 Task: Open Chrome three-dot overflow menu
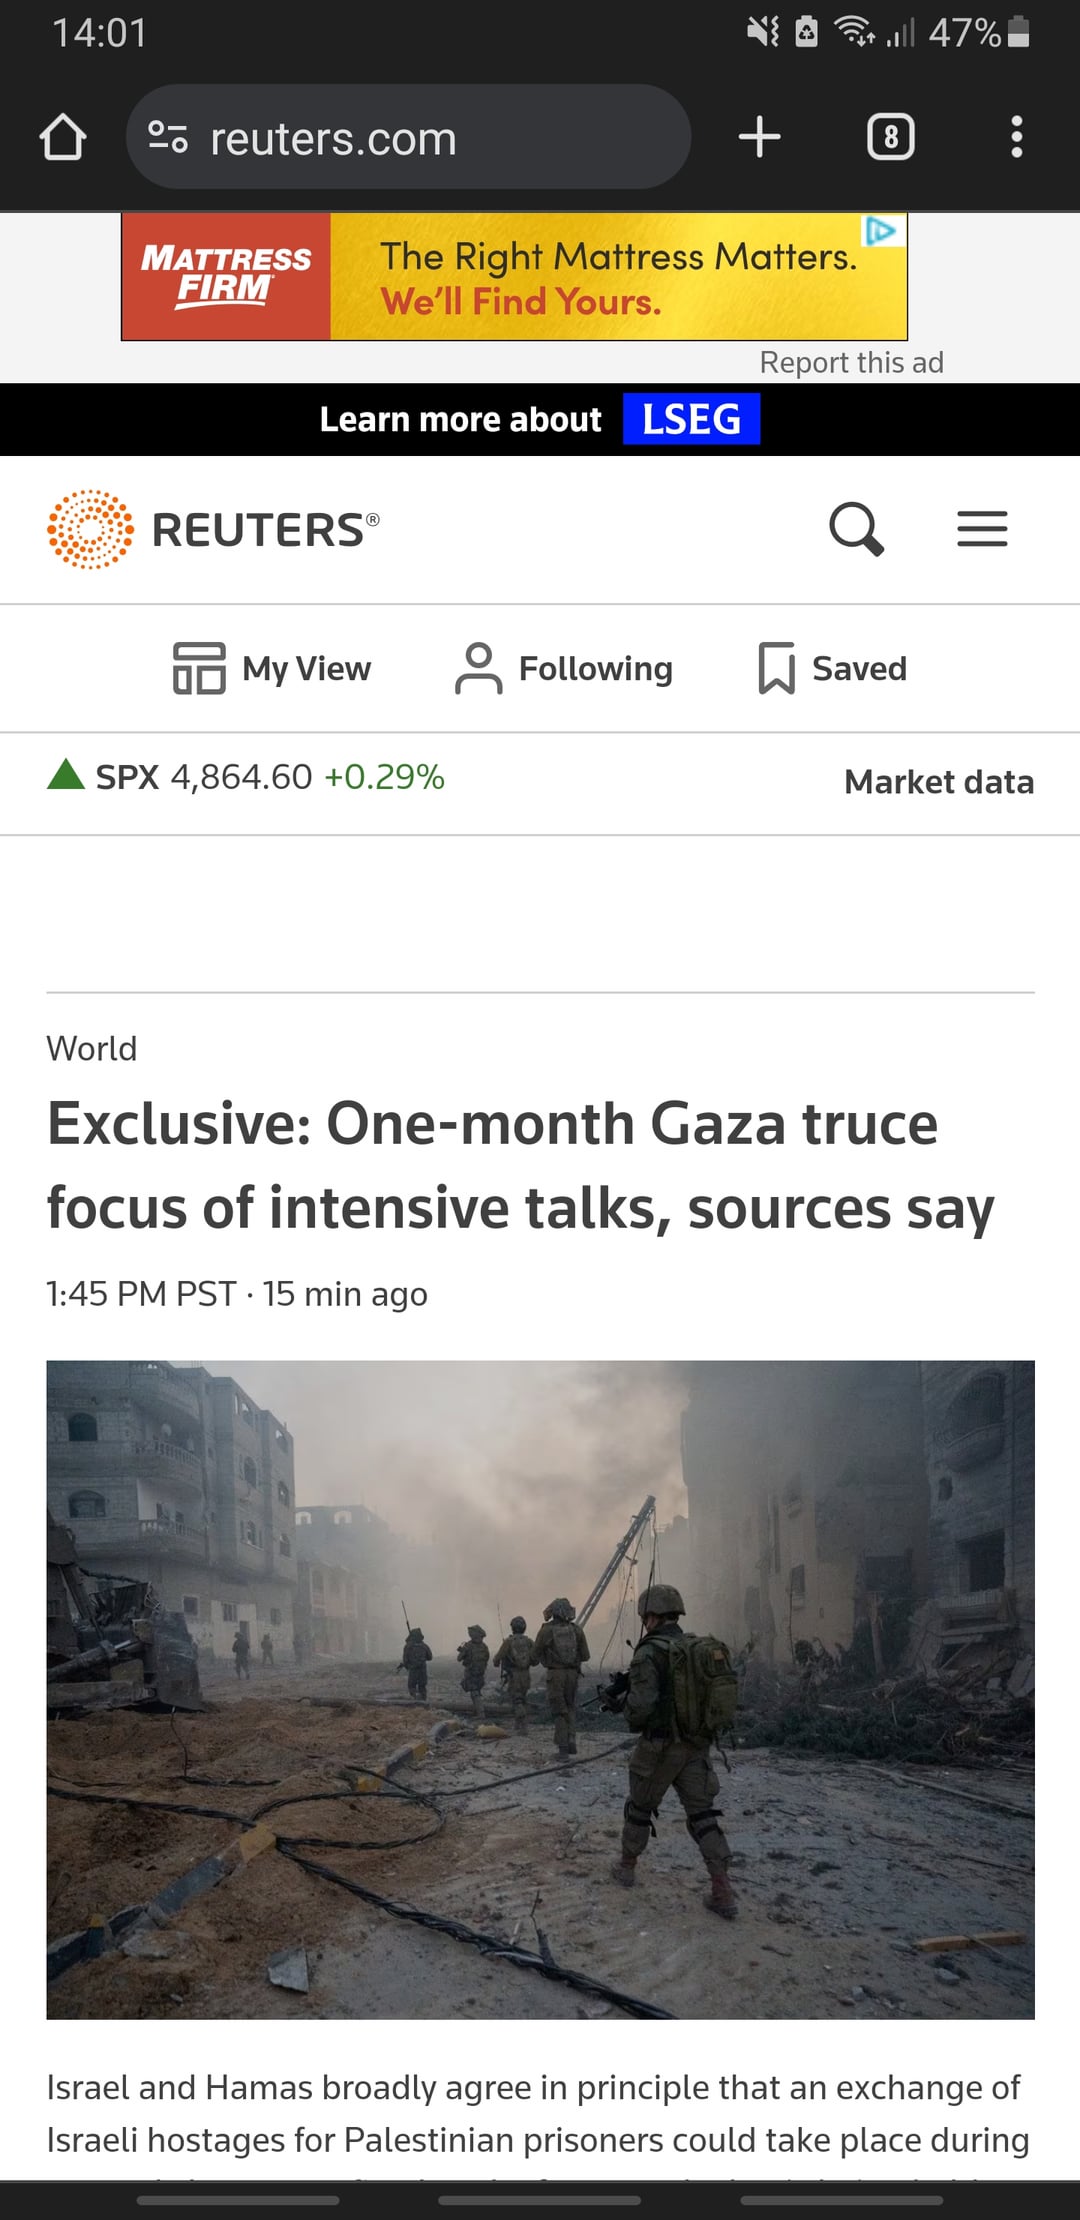pos(1016,137)
